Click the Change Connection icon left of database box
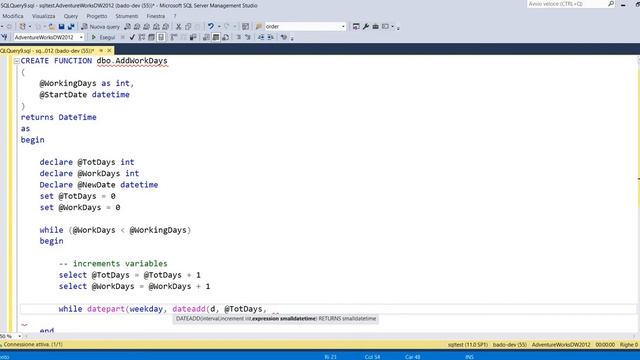Screen dimensions: 640x360 [x=4, y=37]
